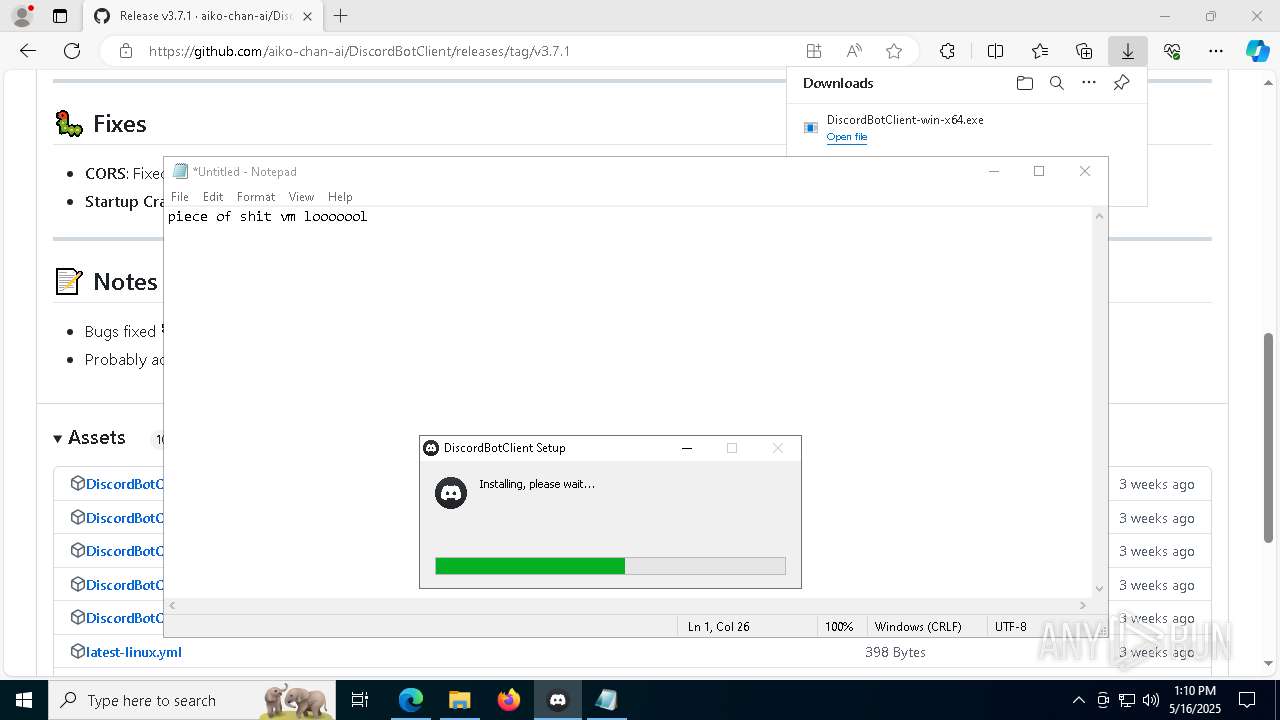Viewport: 1280px width, 720px height.
Task: Switch to Microsoft Edge on taskbar
Action: (x=411, y=700)
